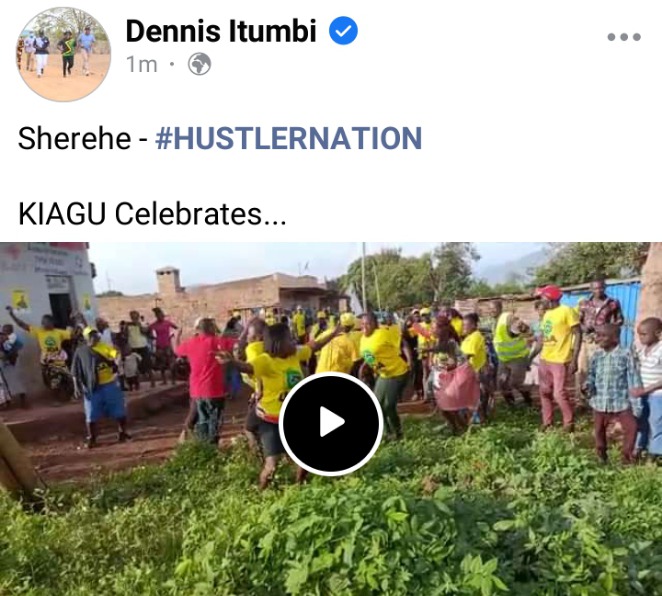This screenshot has height=596, width=662.
Task: Open the Dennis Itumbi profile name
Action: pos(221,31)
